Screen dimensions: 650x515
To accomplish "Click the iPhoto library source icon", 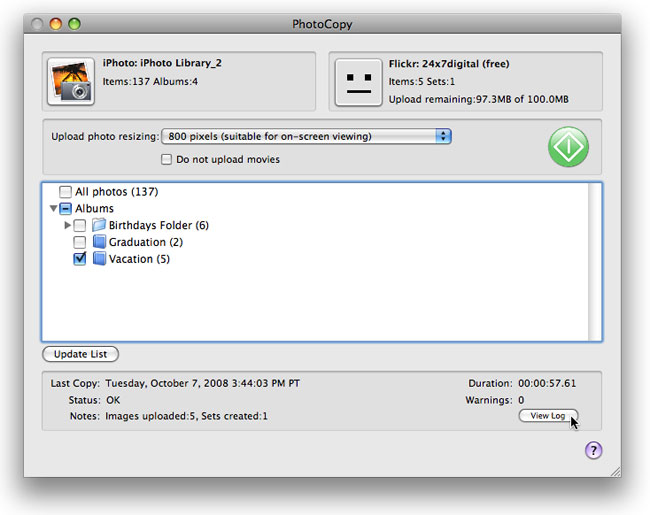I will tap(73, 81).
